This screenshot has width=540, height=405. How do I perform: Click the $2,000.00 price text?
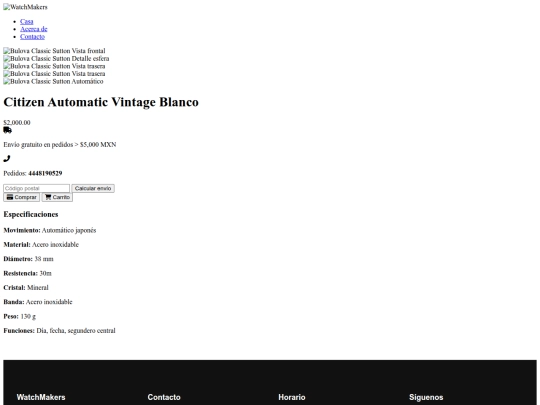(17, 123)
